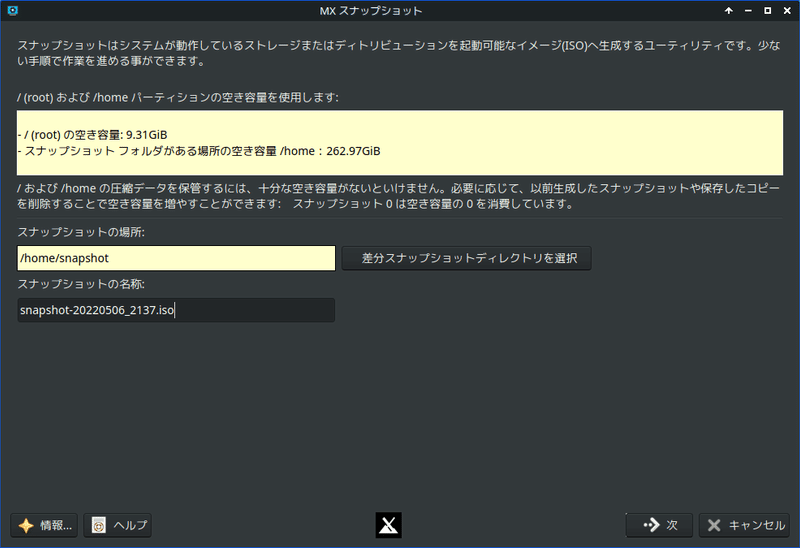Close the MX スナップショット window
Viewport: 800px width, 548px height.
(787, 11)
